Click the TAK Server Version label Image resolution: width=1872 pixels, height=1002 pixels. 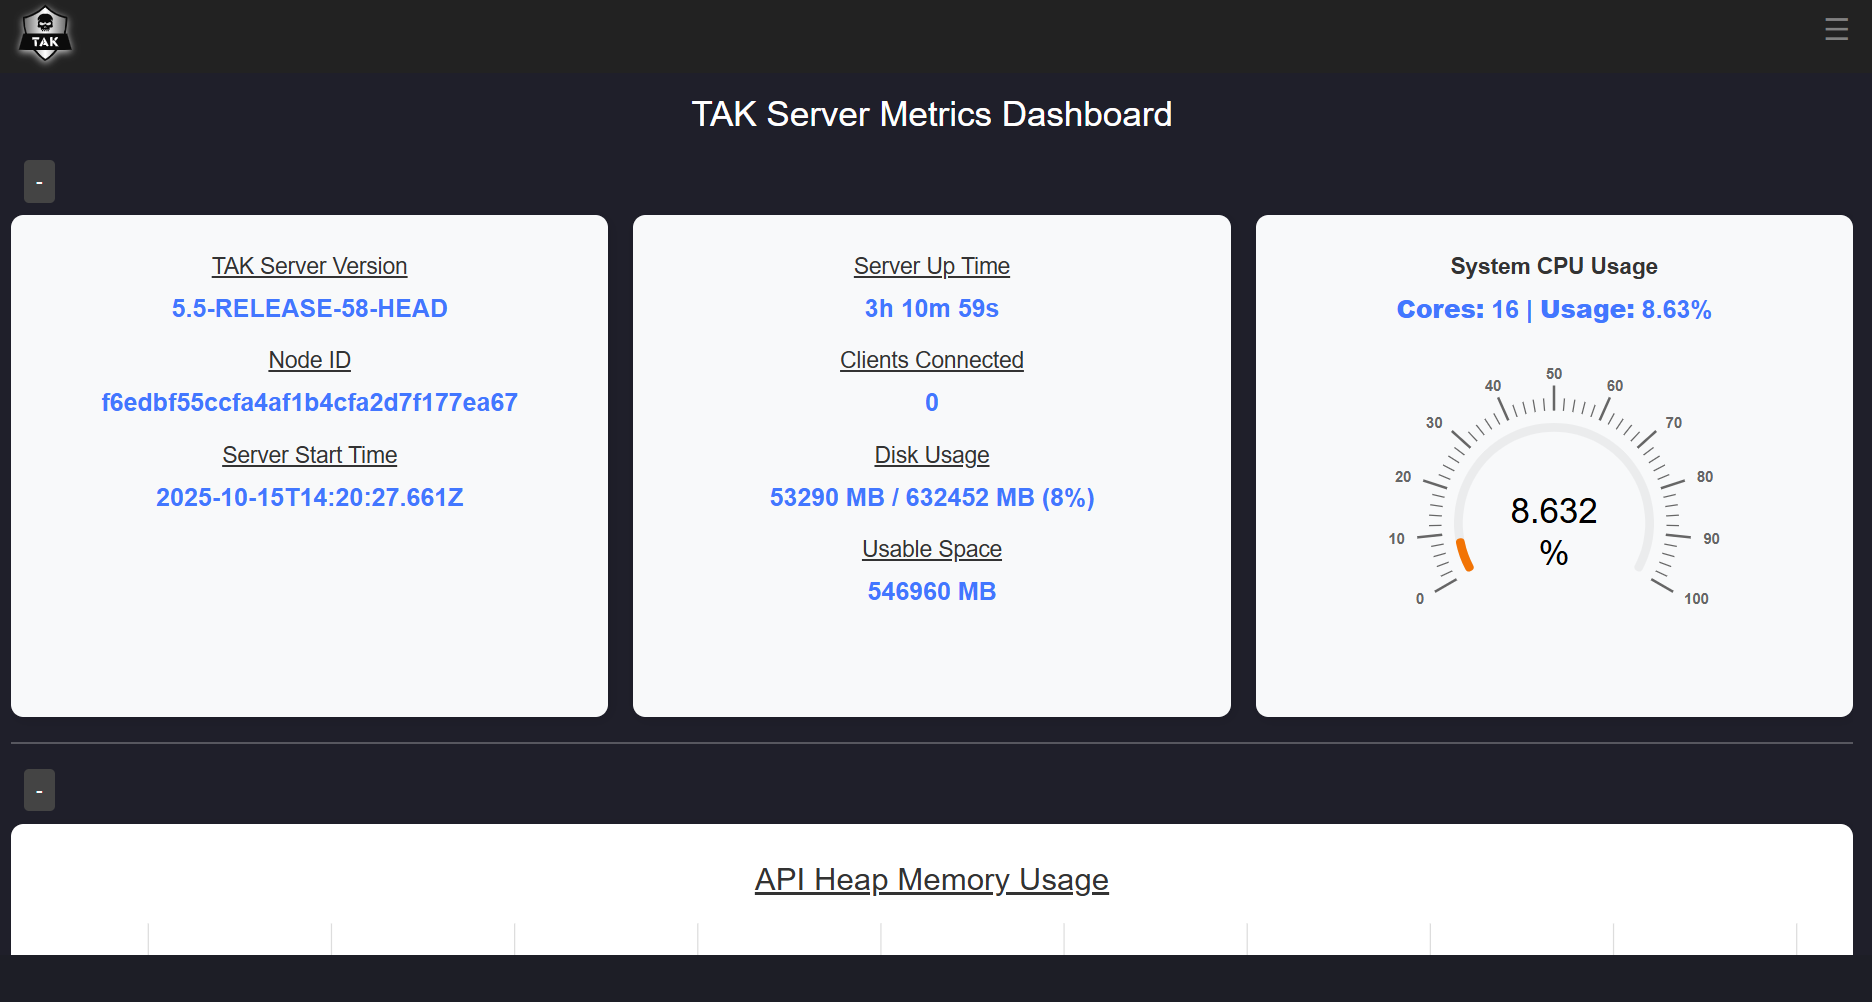point(309,266)
